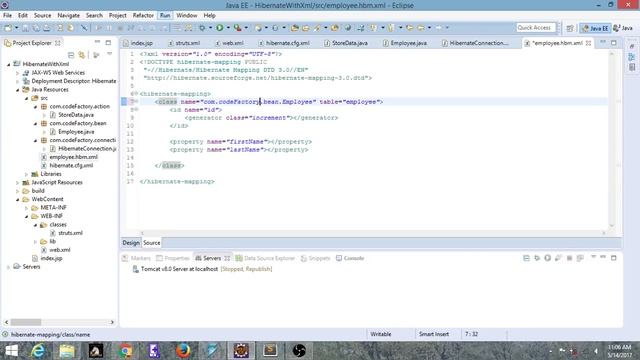Image resolution: width=640 pixels, height=360 pixels.
Task: Toggle Link with Editor in Project Explorer
Action: click(x=82, y=55)
